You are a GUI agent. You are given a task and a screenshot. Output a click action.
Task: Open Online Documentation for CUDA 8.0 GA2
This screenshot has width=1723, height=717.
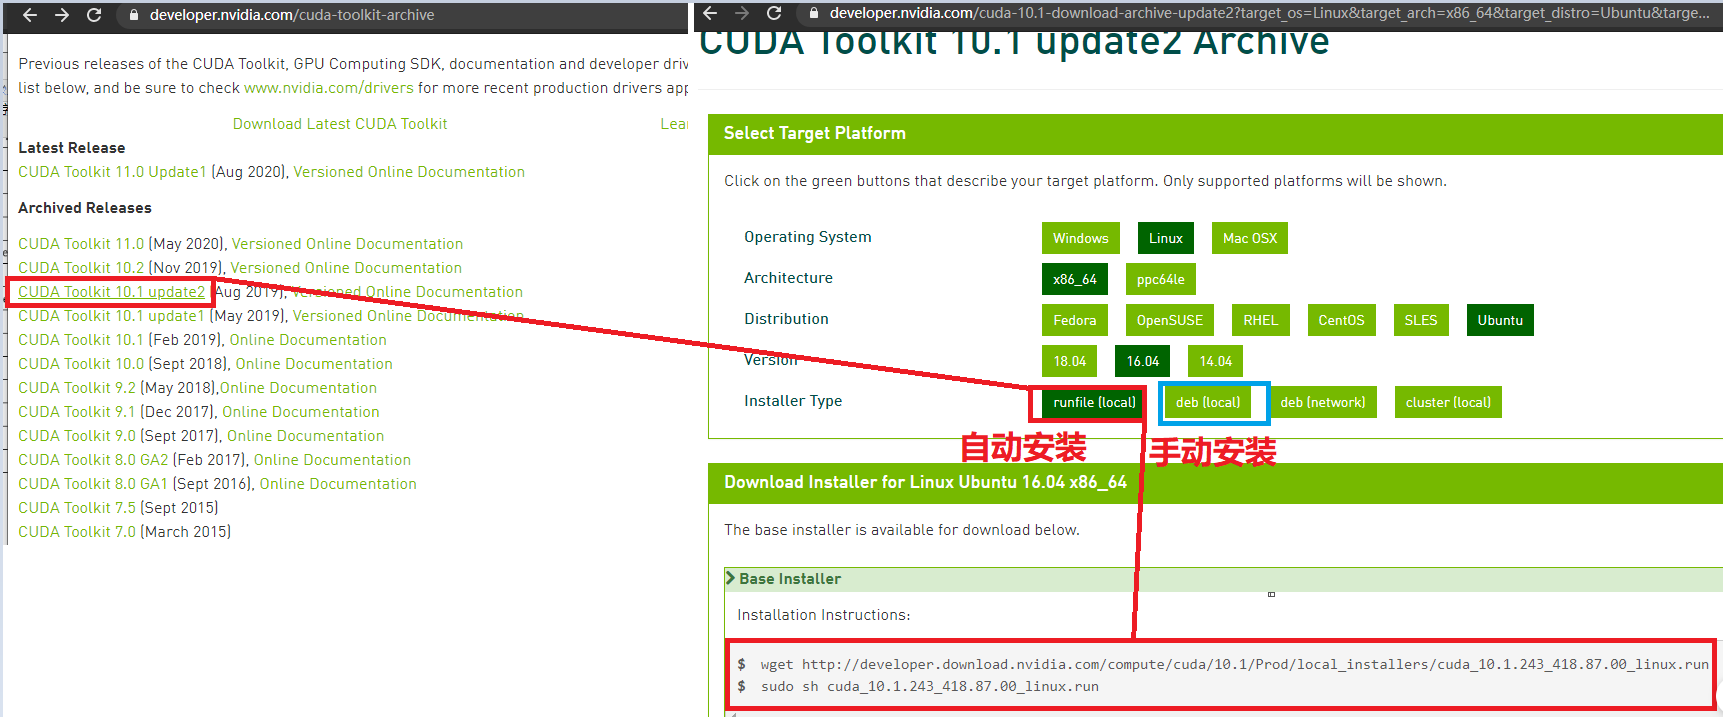(332, 460)
